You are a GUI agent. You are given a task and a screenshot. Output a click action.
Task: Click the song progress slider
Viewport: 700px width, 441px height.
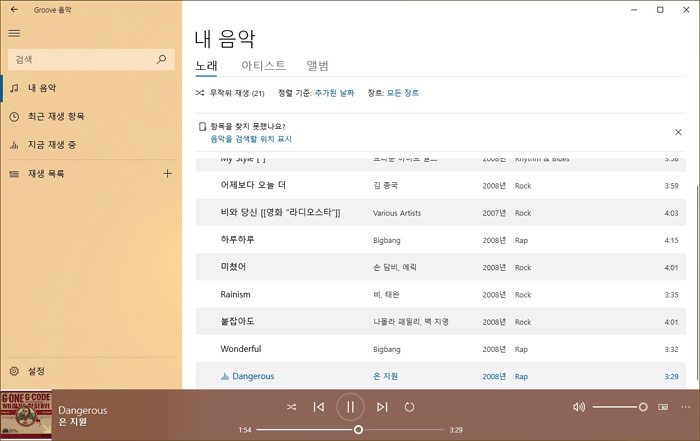tap(350, 430)
